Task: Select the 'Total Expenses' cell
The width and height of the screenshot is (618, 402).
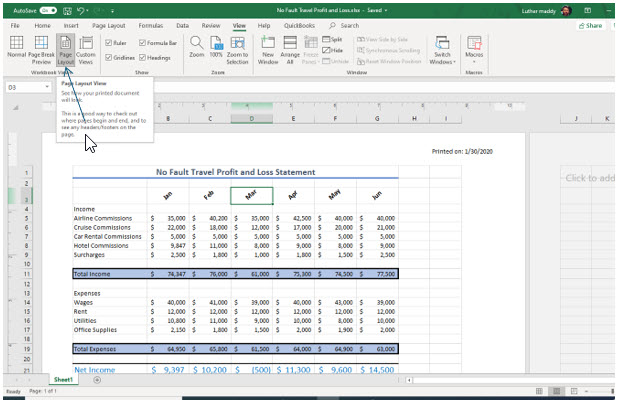Action: point(110,349)
